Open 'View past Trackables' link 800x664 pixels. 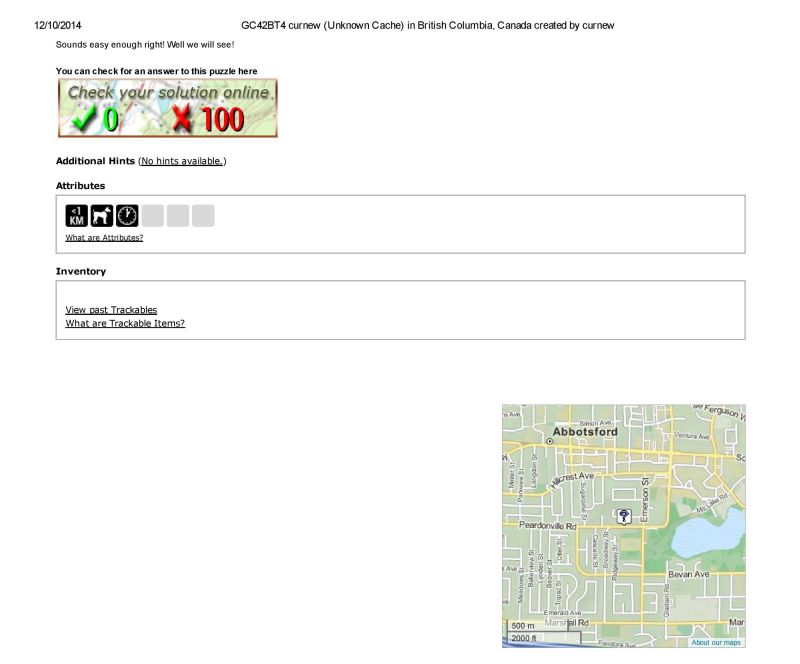[x=111, y=310]
